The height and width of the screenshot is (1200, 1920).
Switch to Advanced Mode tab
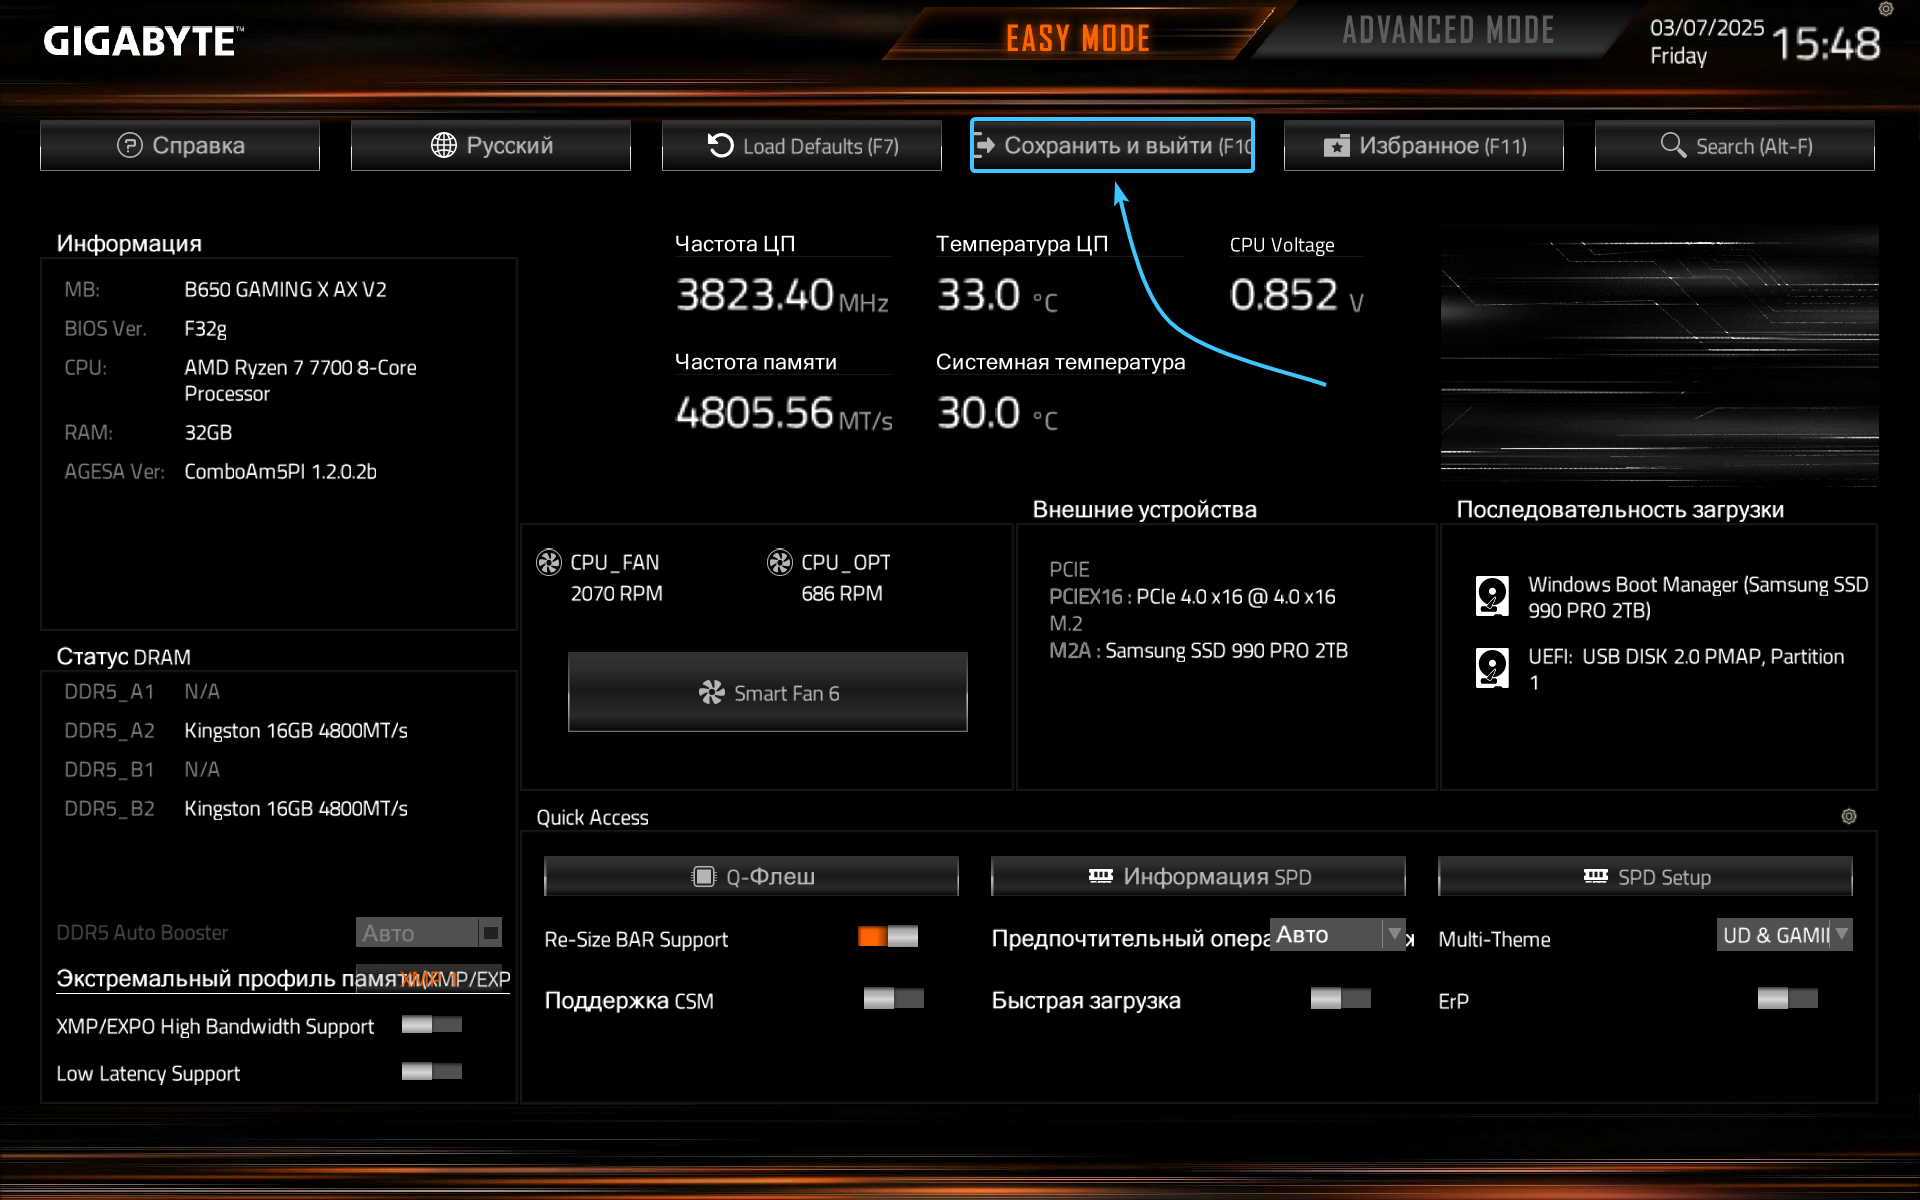[x=1448, y=31]
